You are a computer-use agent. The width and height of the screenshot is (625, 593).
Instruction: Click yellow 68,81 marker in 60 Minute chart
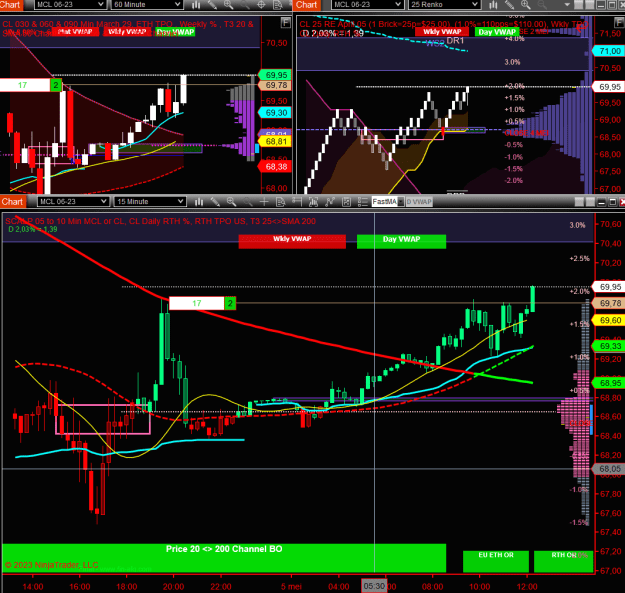[x=276, y=141]
